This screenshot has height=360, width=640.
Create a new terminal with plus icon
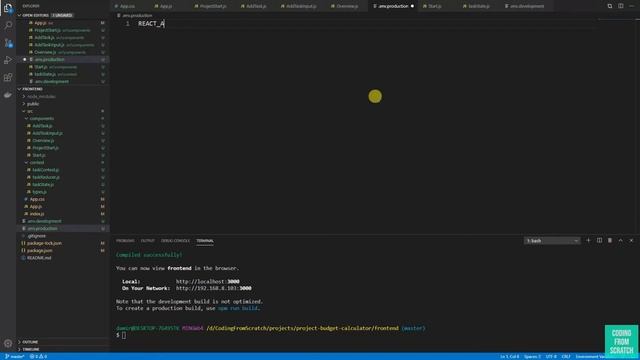tap(588, 240)
